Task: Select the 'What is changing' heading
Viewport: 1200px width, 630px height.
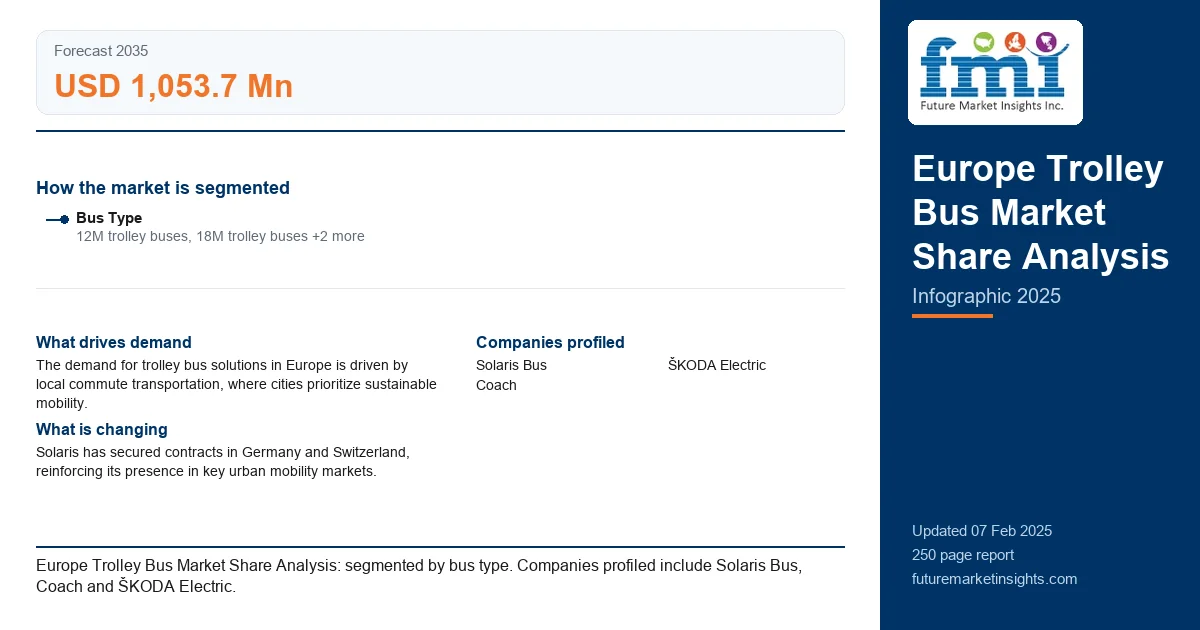Action: (102, 429)
